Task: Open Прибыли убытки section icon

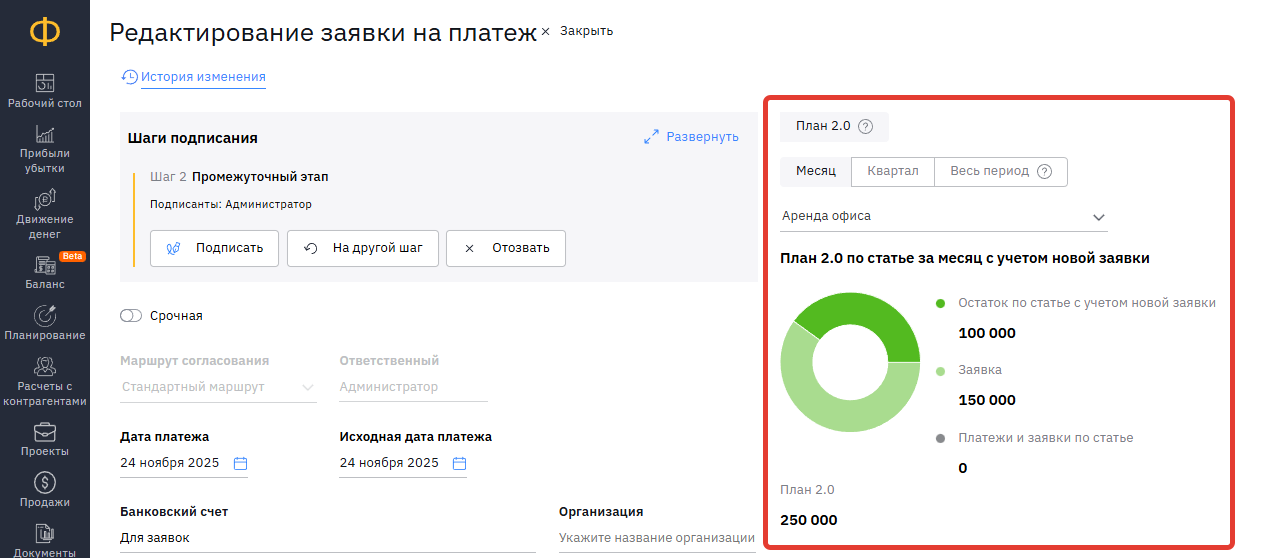Action: click(x=45, y=134)
